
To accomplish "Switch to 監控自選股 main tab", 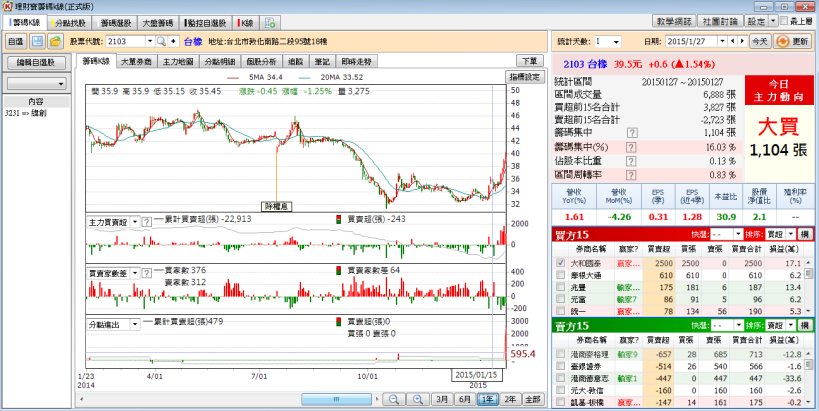I will 205,22.
